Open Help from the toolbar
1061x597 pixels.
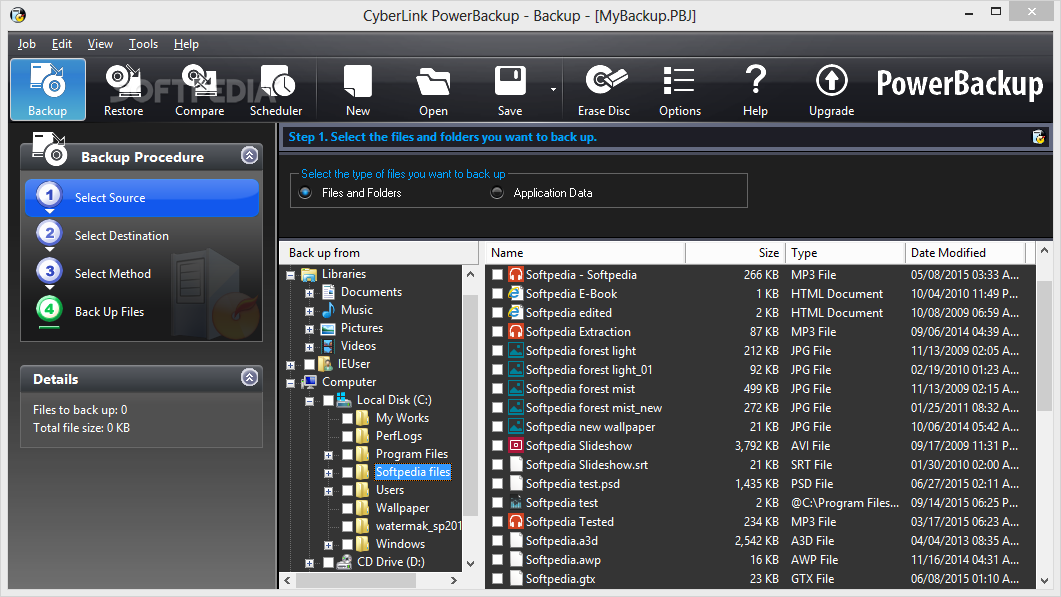click(x=755, y=89)
